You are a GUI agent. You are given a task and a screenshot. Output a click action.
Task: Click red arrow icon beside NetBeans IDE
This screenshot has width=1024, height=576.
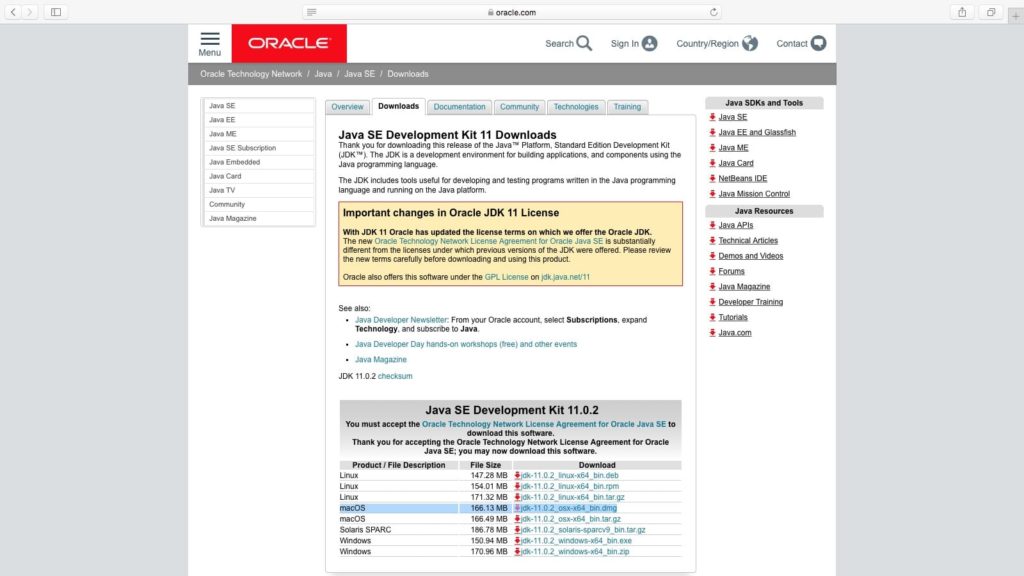pos(712,178)
